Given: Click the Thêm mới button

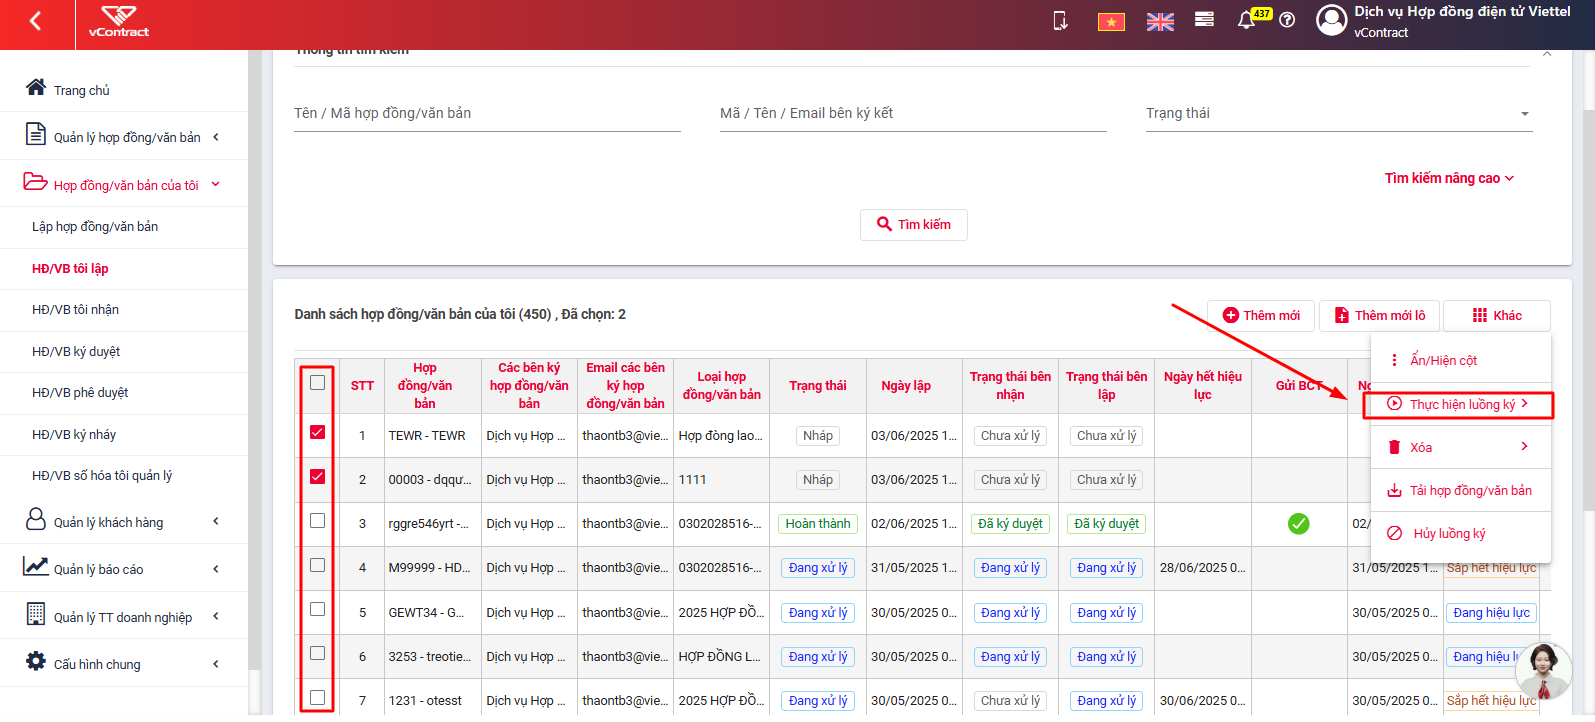Looking at the screenshot, I should (x=1261, y=315).
